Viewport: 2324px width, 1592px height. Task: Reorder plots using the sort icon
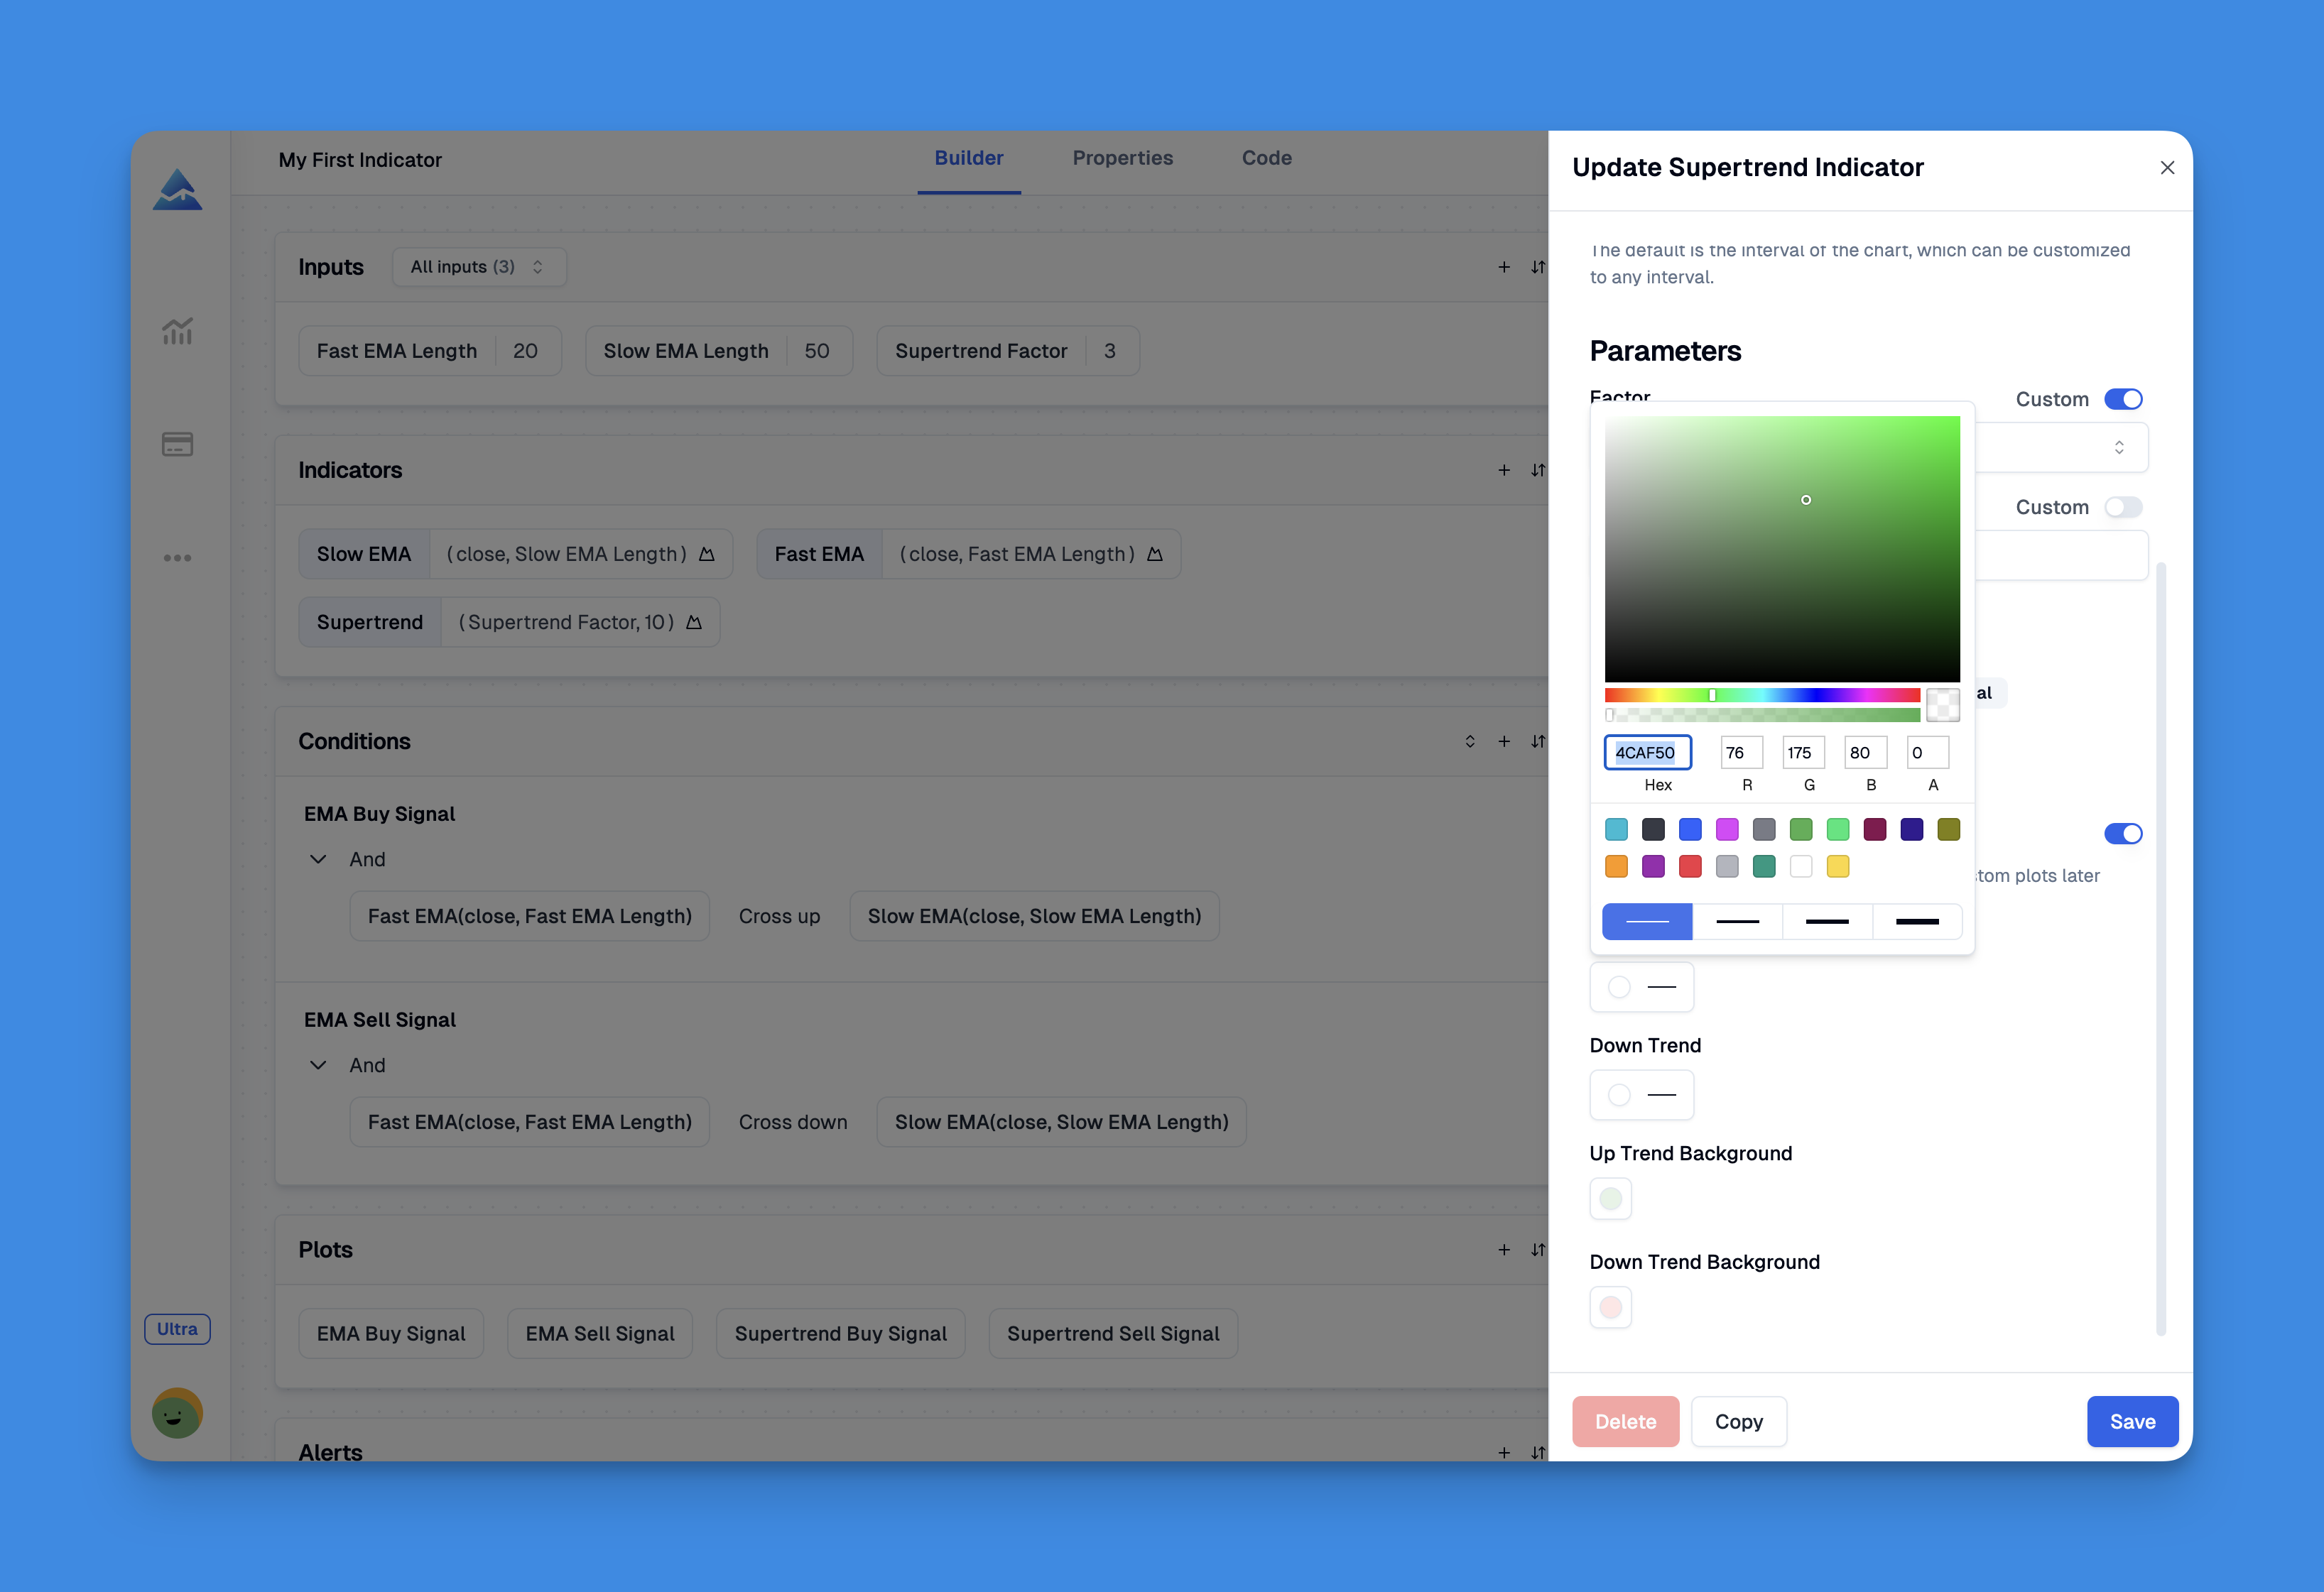pos(1538,1250)
